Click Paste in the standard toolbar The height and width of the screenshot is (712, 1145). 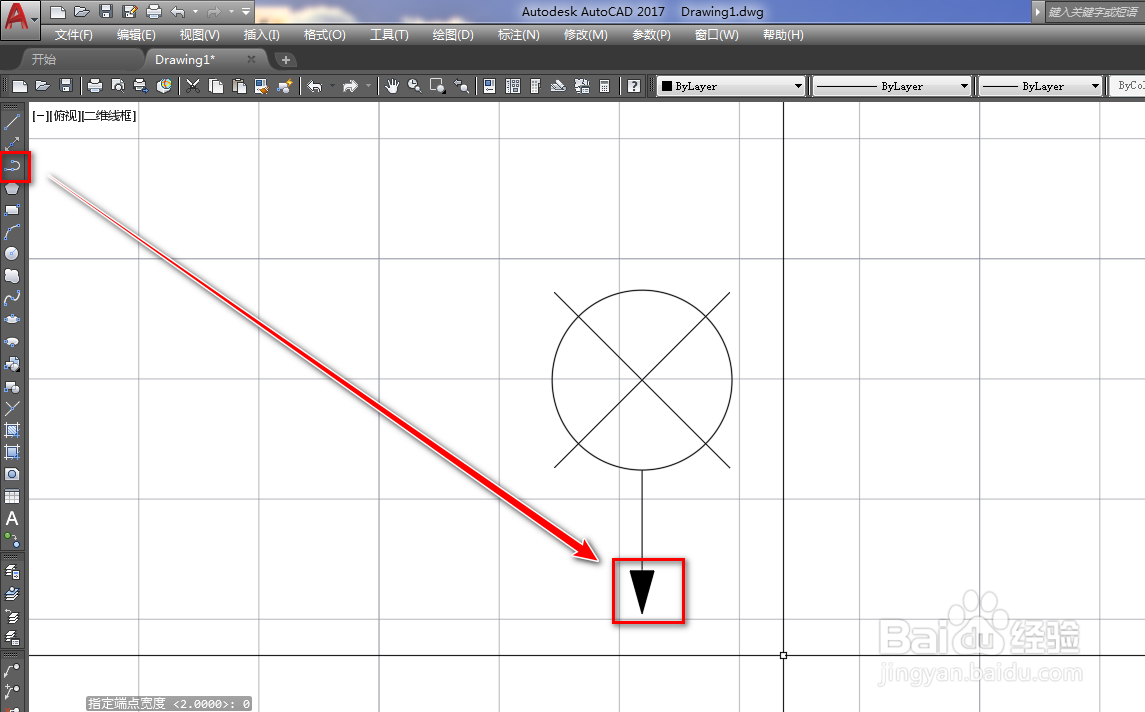click(239, 86)
